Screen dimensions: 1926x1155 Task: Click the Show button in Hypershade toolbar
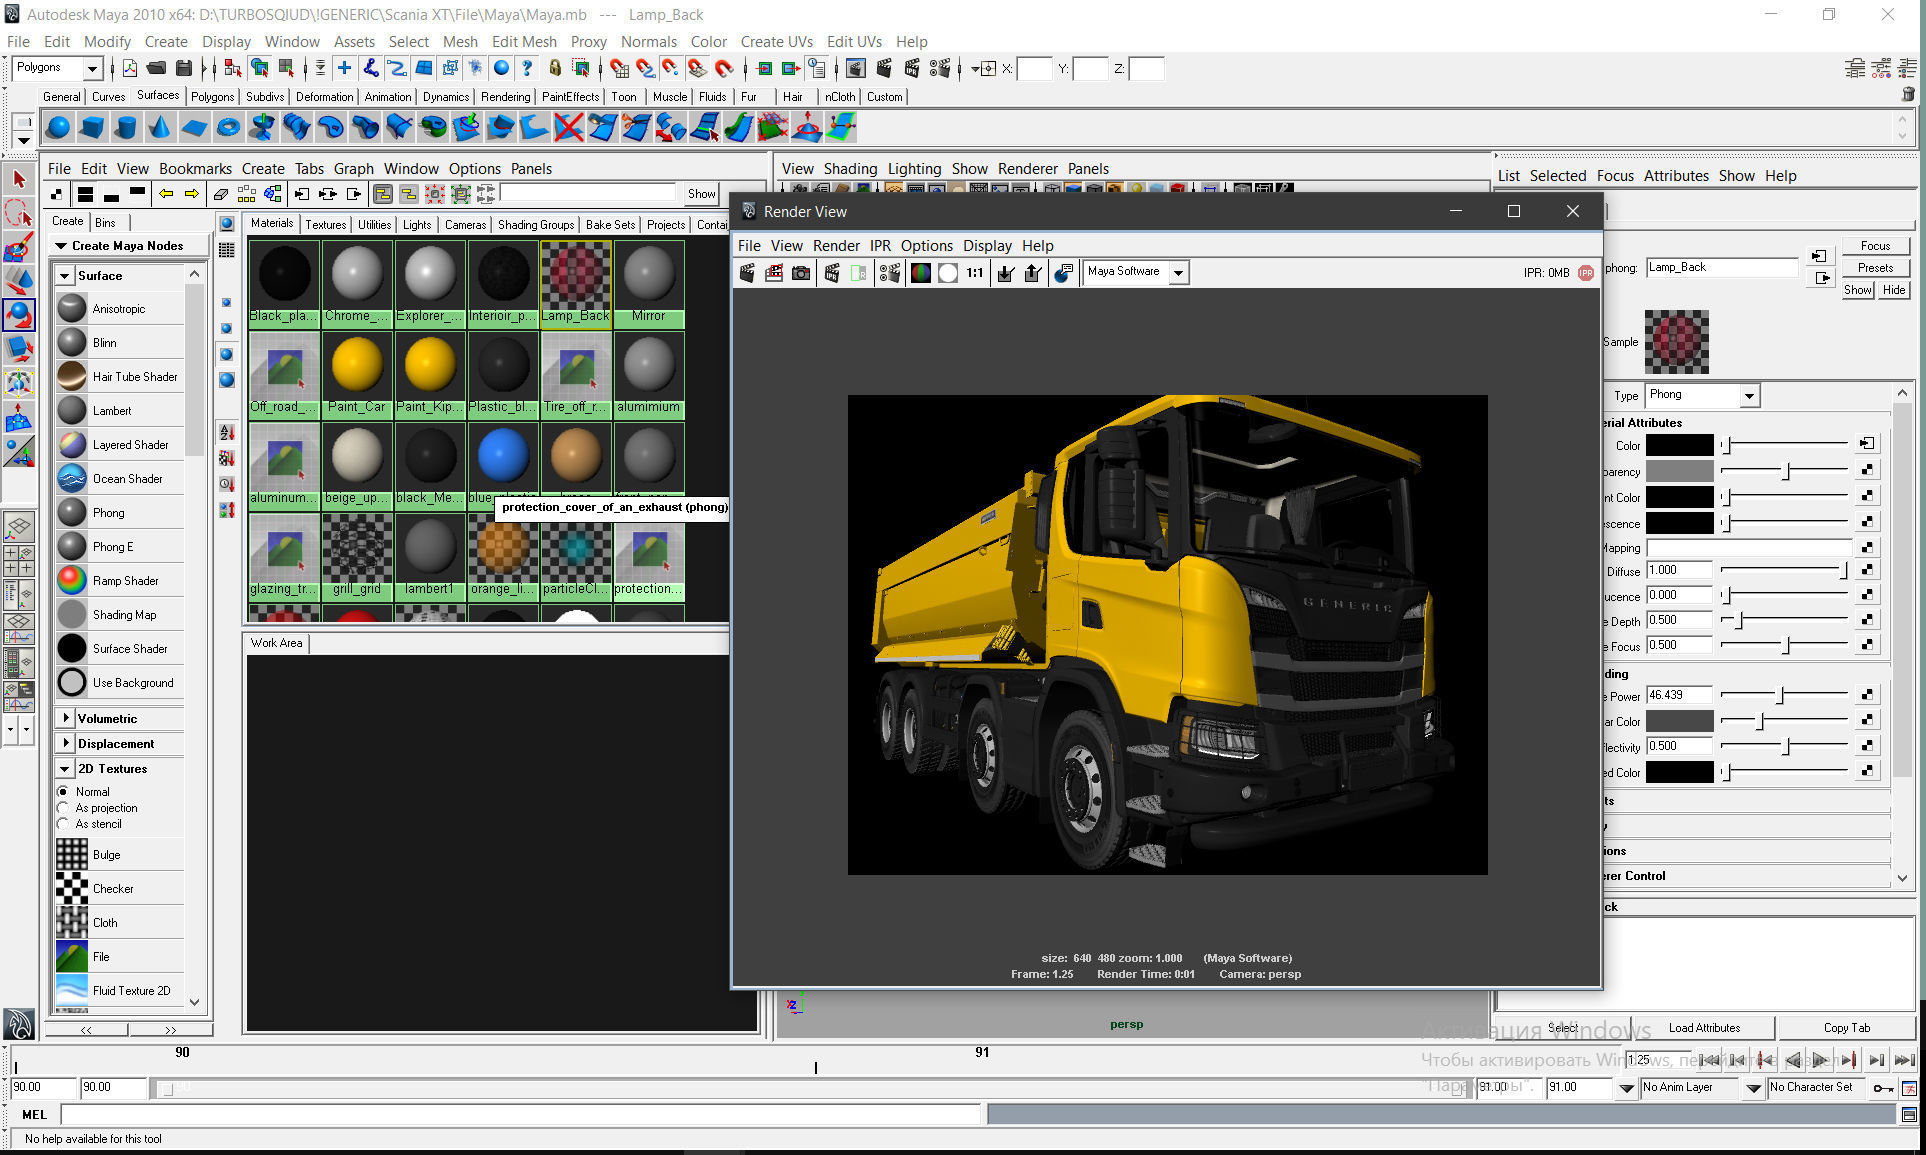coord(701,194)
